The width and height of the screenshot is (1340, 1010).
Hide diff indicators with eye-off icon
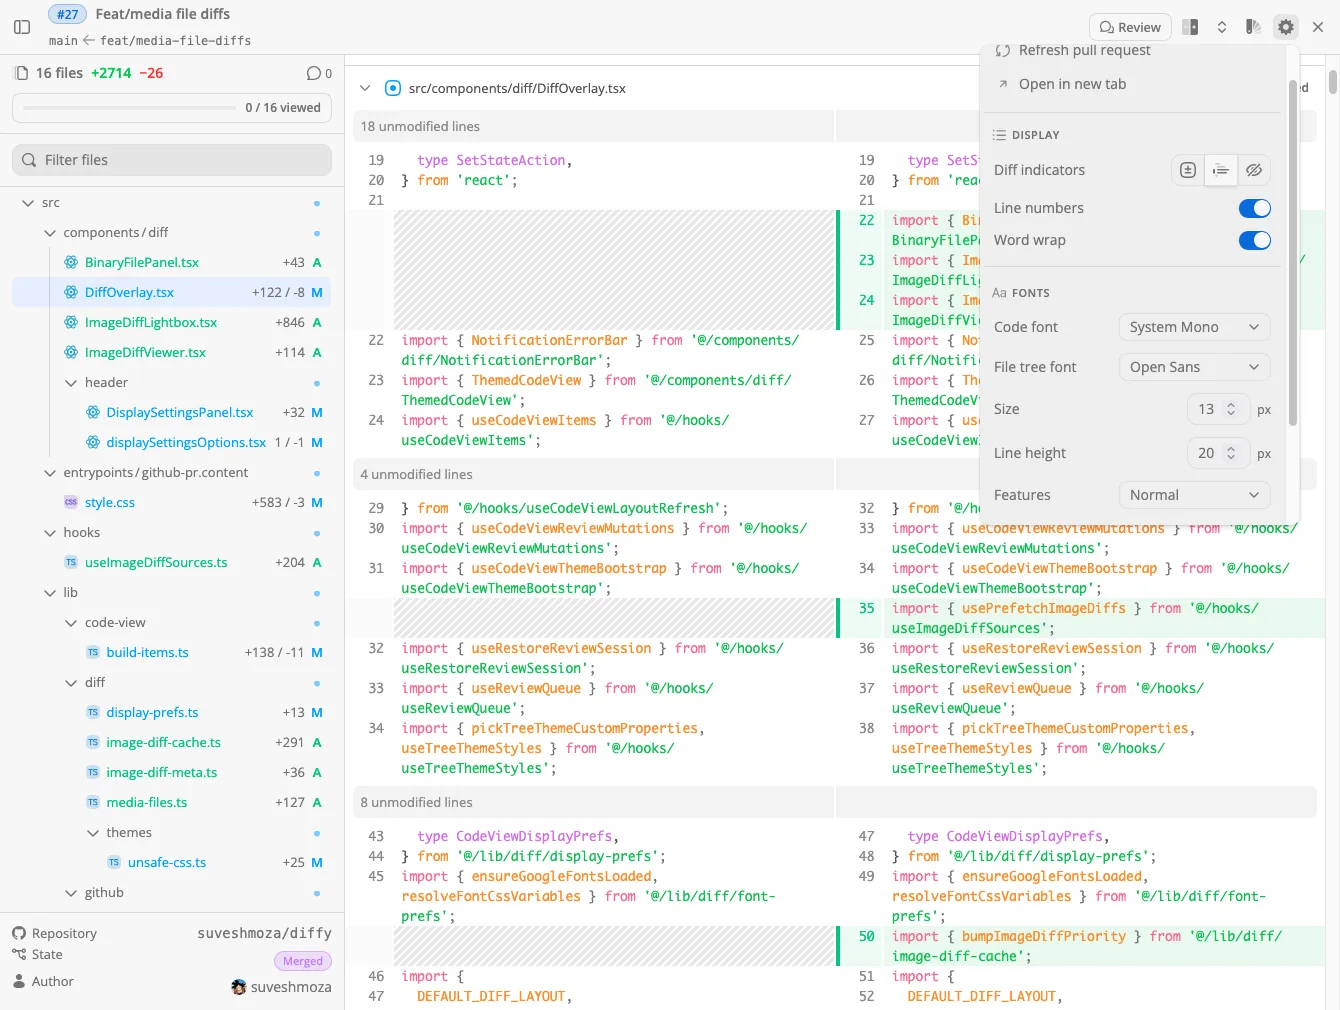(1254, 170)
